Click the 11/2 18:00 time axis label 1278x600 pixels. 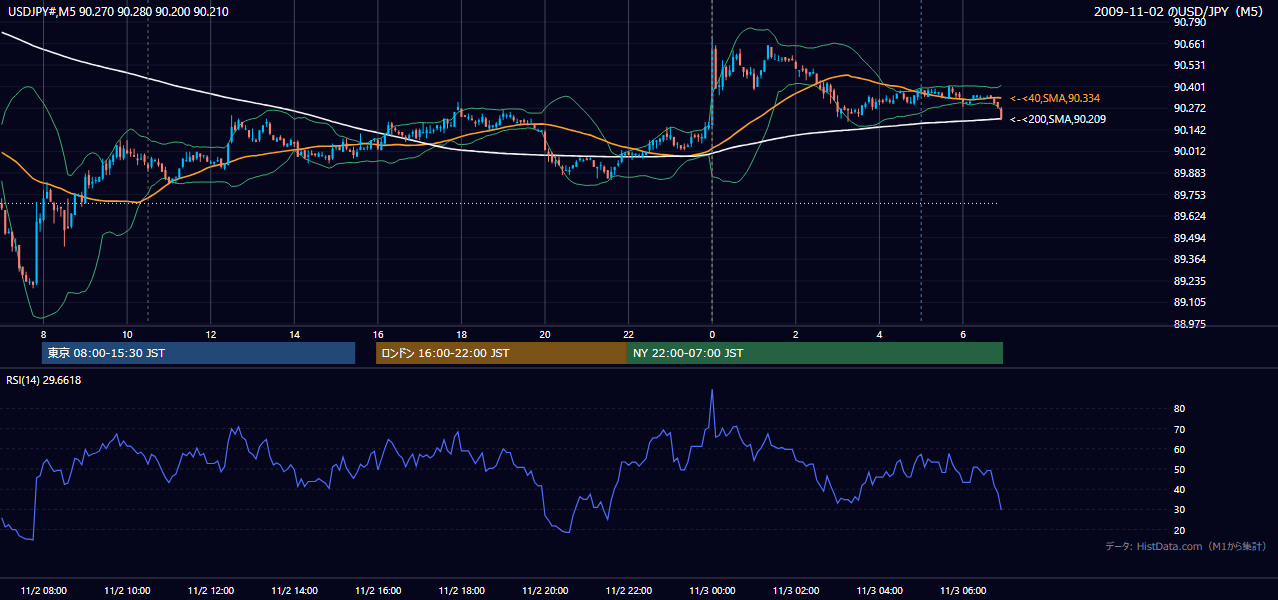pyautogui.click(x=461, y=590)
